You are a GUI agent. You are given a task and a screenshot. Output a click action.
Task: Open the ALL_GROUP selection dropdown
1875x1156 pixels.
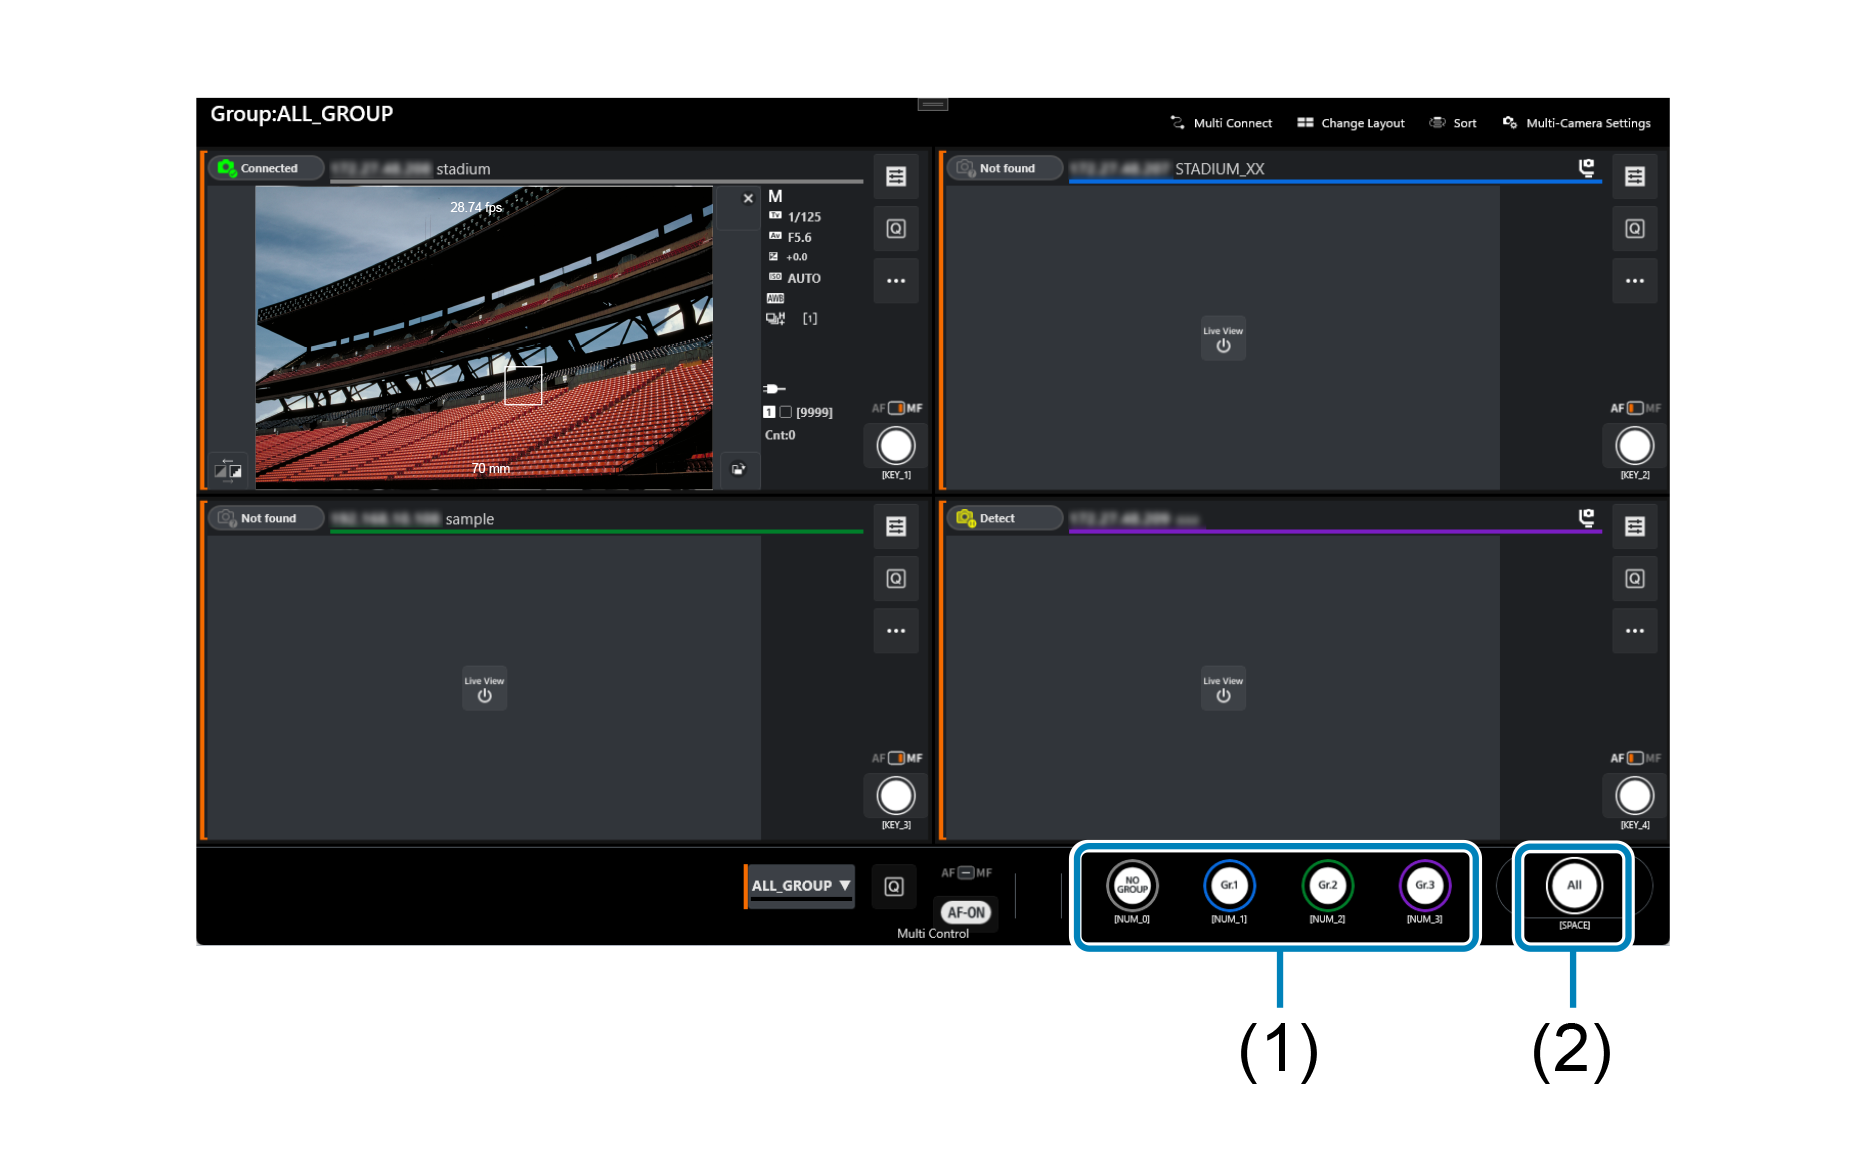point(799,886)
